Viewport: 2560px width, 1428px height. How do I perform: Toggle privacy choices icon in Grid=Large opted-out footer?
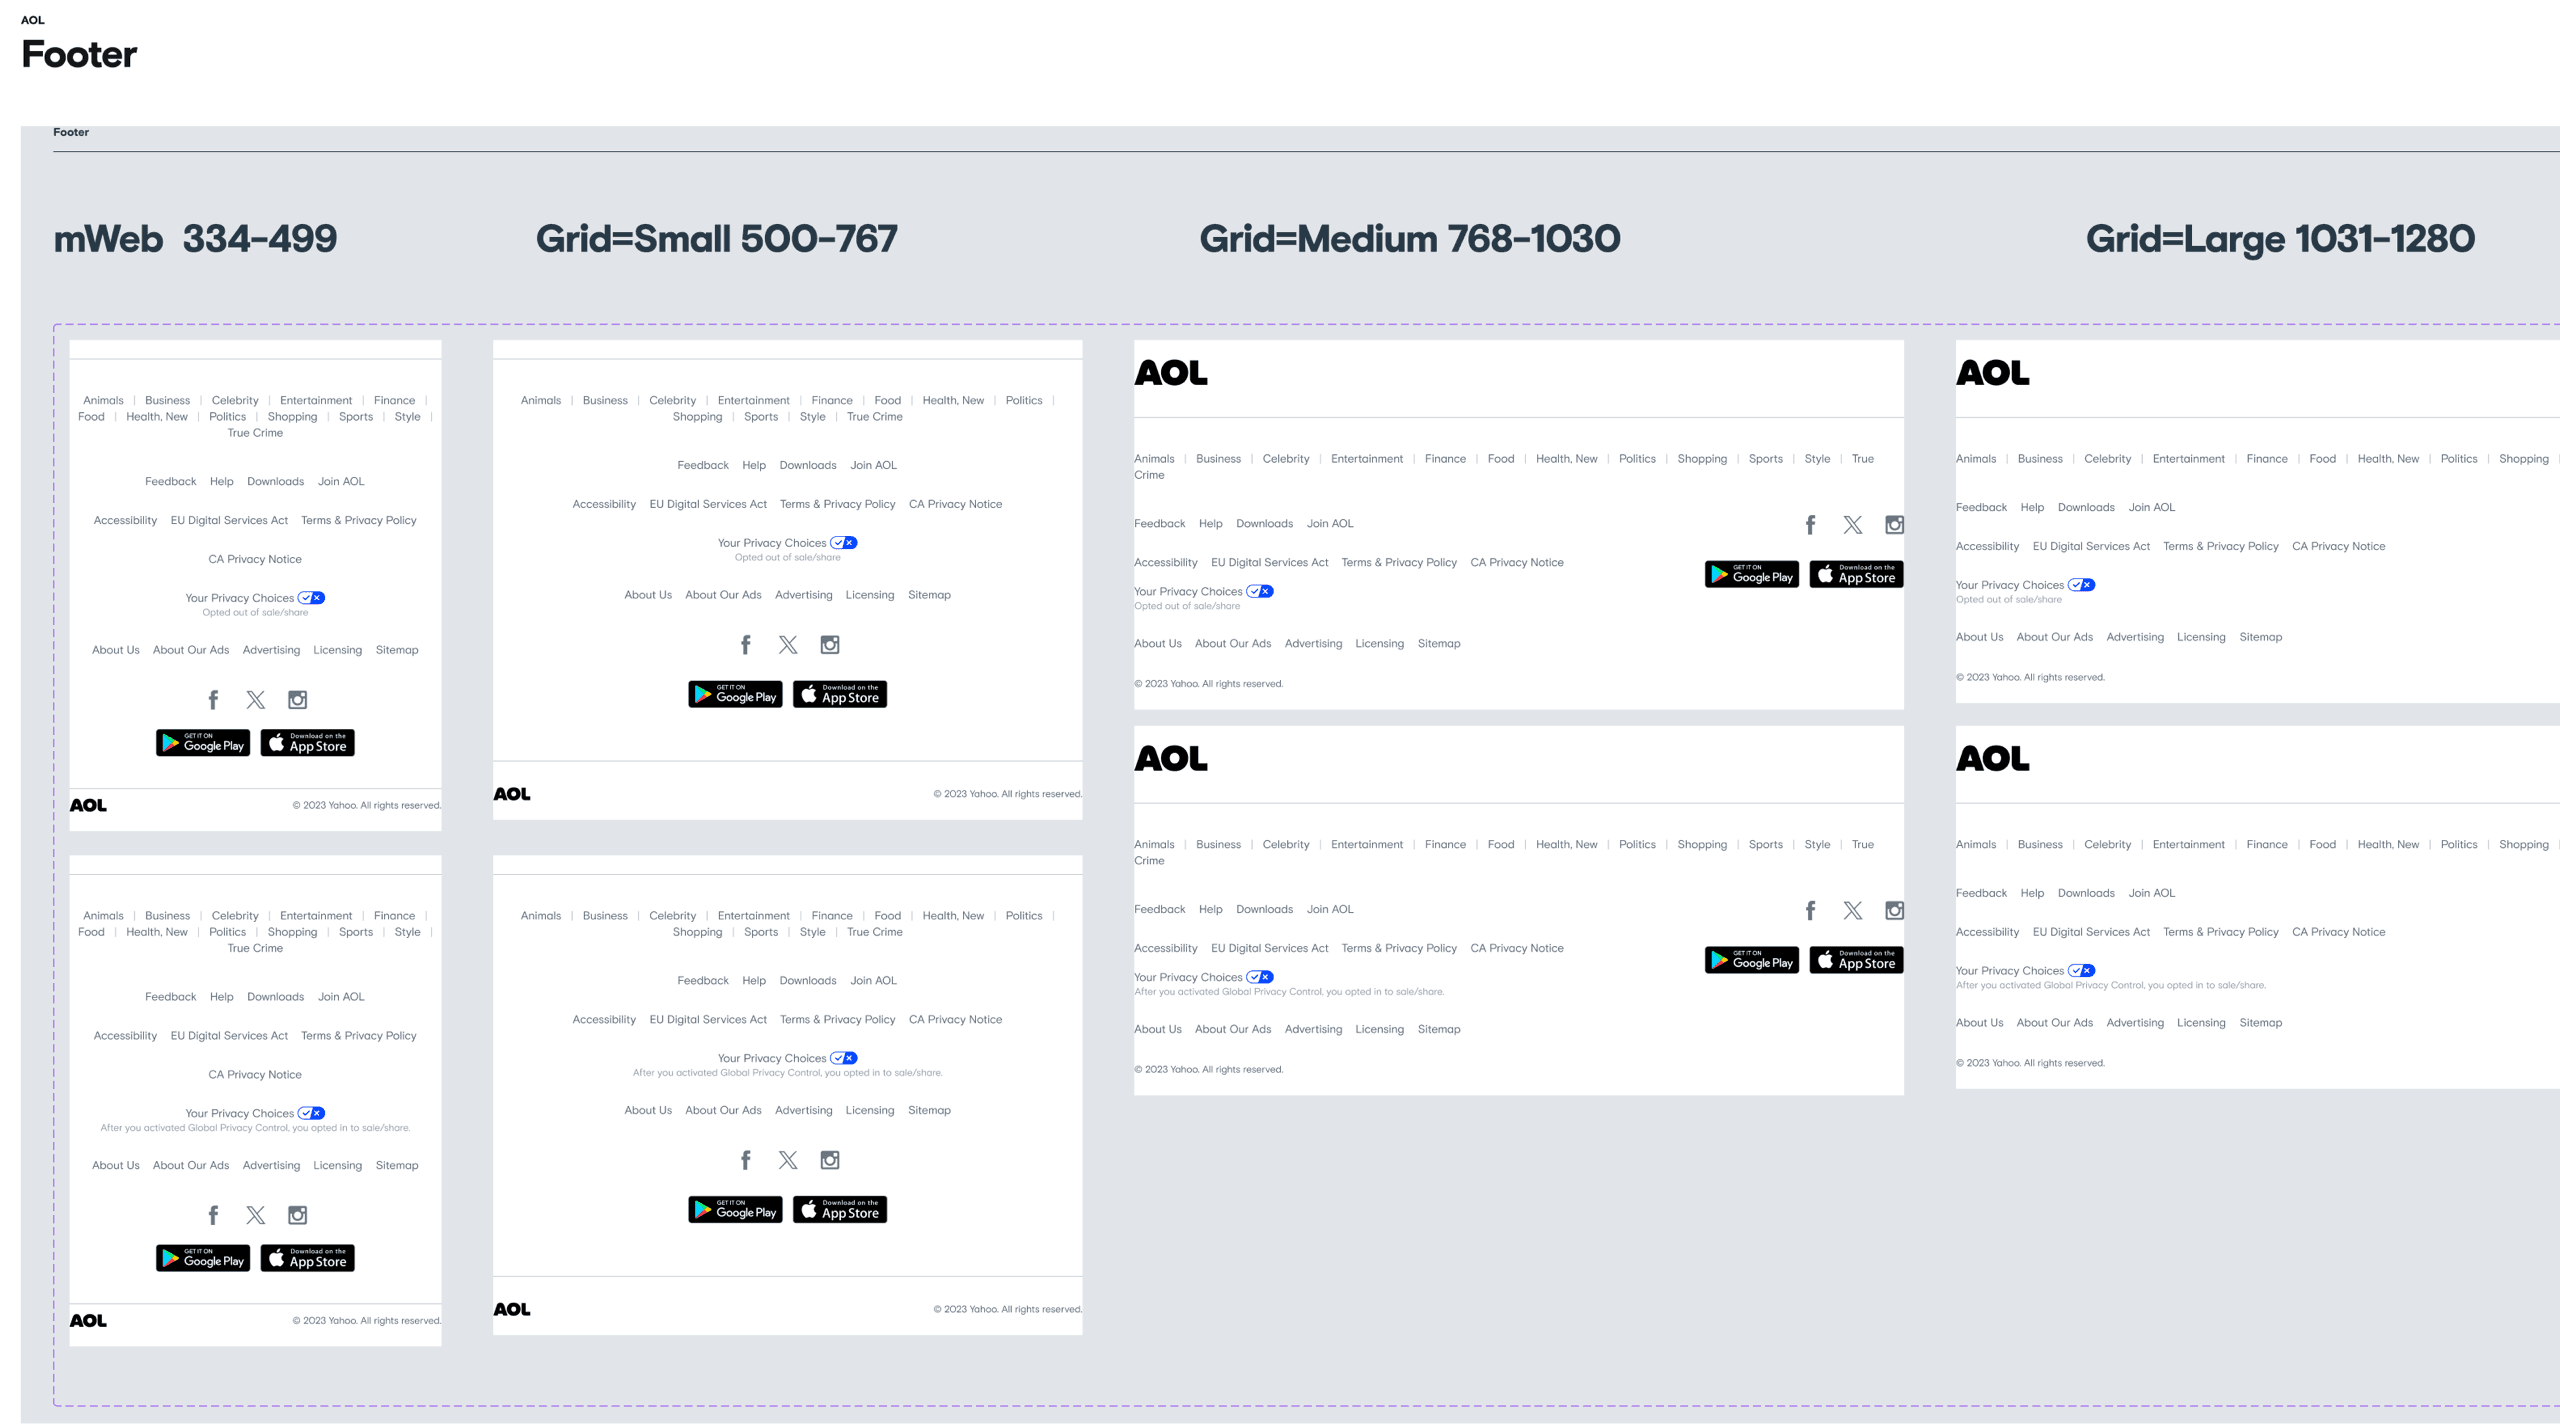[2082, 585]
